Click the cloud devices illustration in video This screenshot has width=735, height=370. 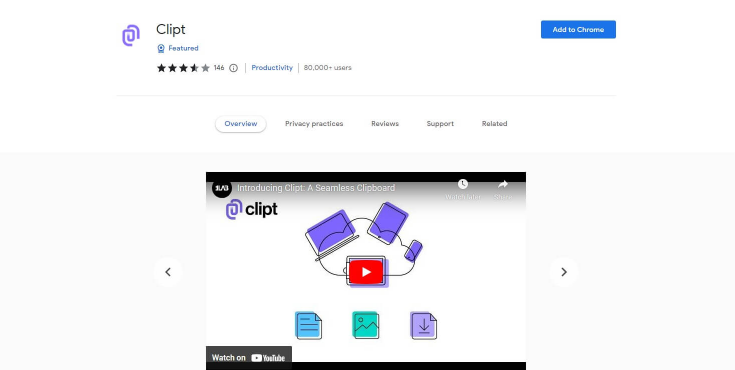tap(364, 244)
